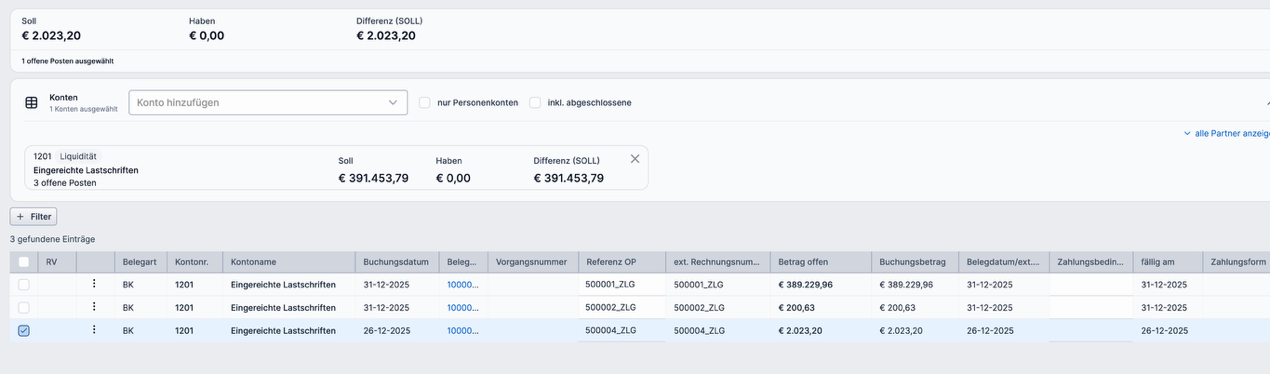Image resolution: width=1270 pixels, height=374 pixels.
Task: Uncheck the checkbox for row 500004_ZLG
Action: click(x=24, y=331)
